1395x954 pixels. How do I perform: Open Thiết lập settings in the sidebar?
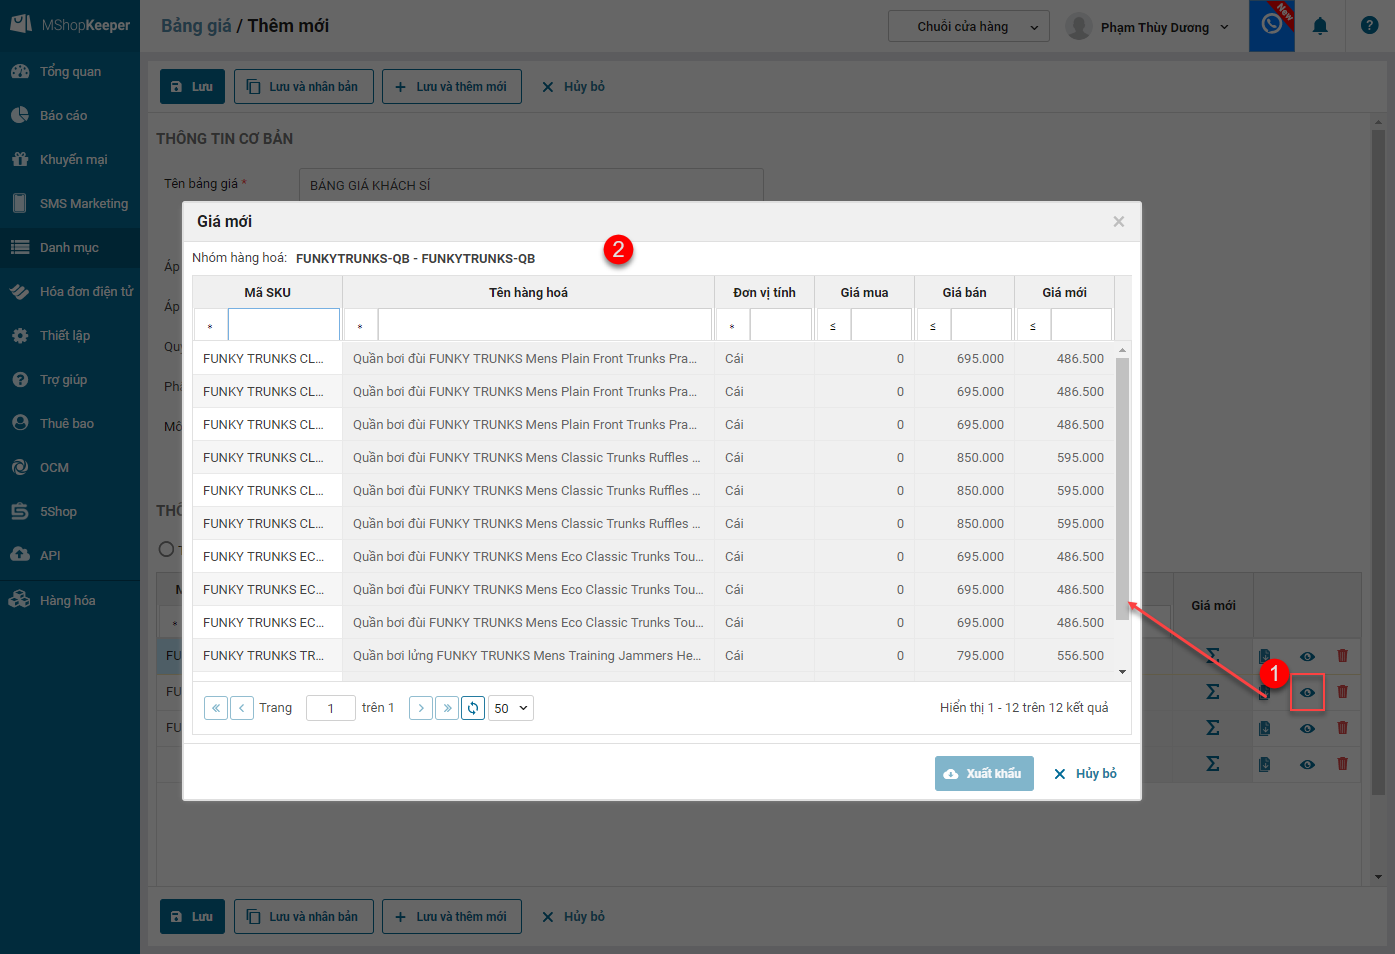pos(70,335)
